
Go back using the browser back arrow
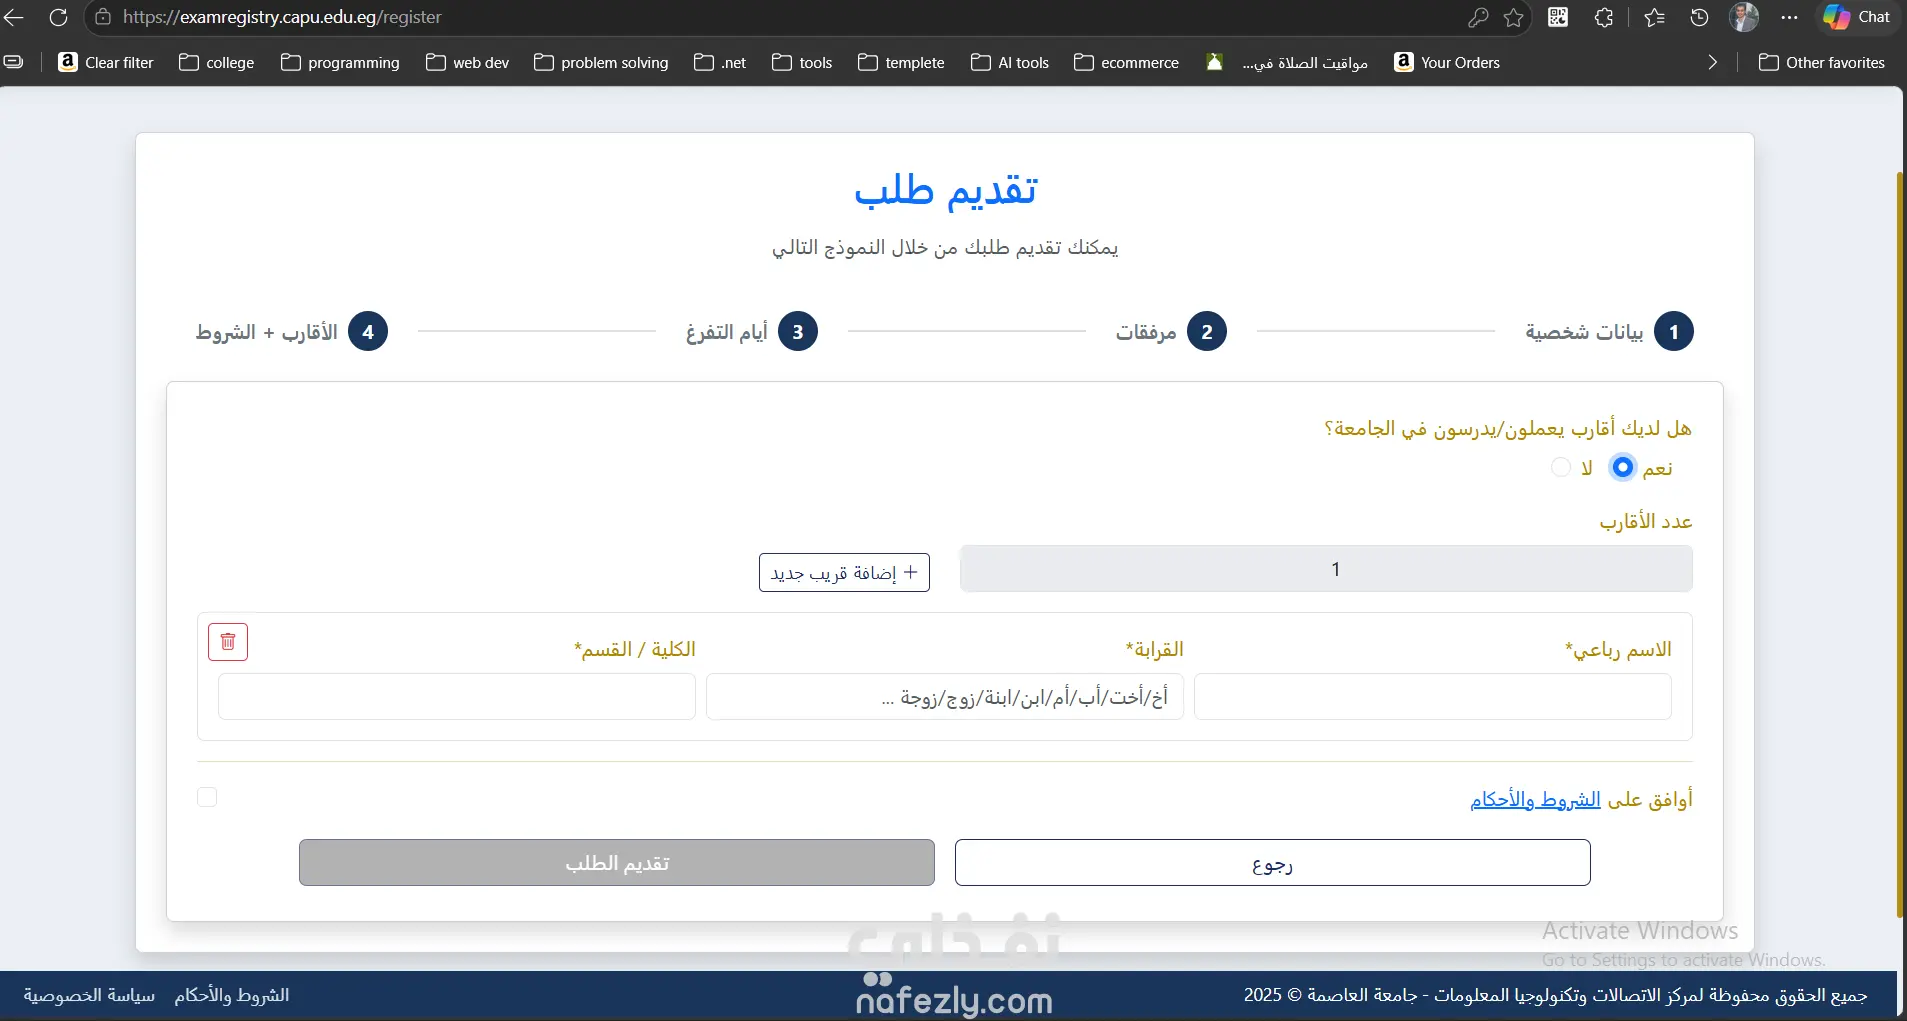pos(14,17)
